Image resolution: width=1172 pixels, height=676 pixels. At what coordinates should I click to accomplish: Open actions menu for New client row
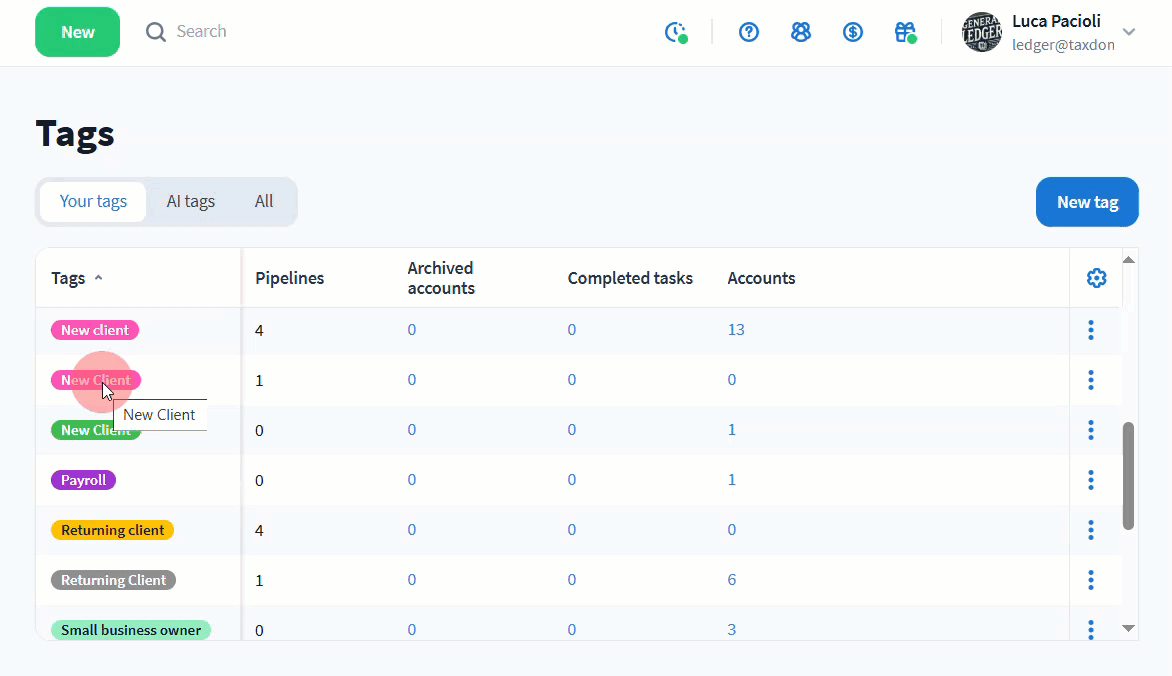coord(1091,330)
